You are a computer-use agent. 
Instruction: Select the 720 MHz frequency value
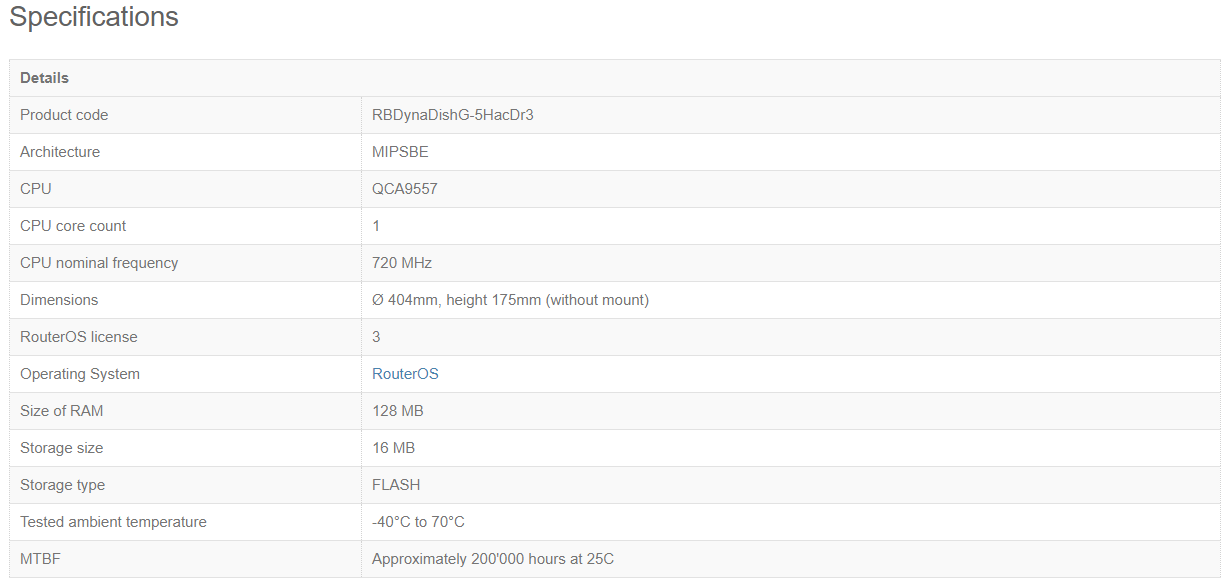point(402,263)
